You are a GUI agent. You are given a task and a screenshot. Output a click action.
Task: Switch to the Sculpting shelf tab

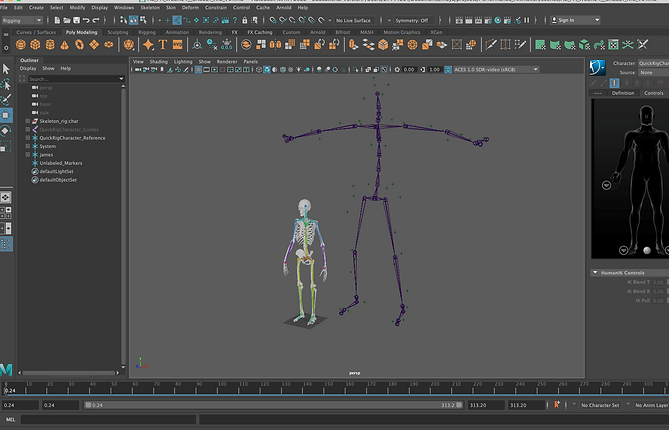click(x=118, y=32)
